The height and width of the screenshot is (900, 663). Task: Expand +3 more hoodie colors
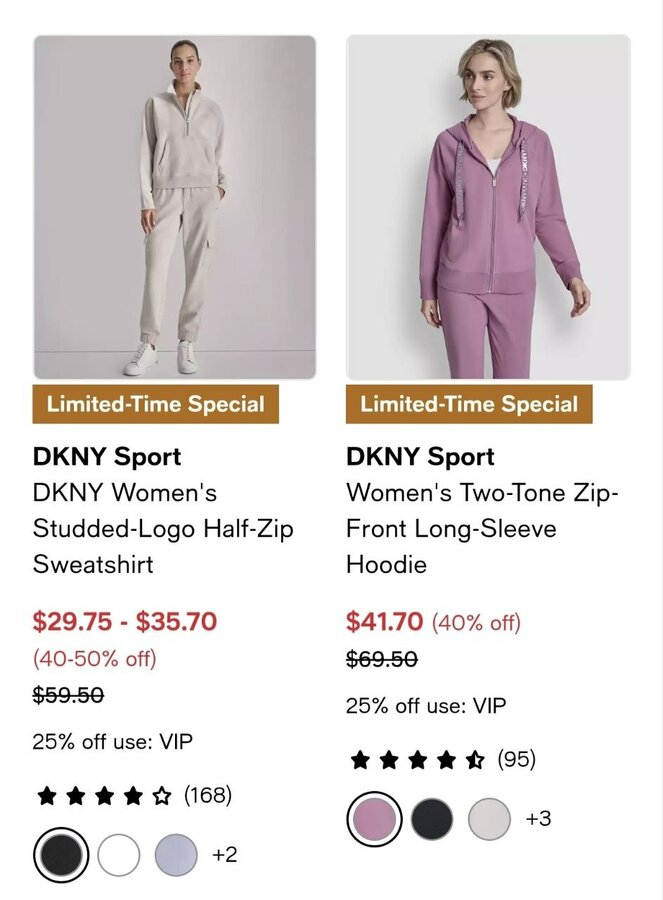pos(538,819)
